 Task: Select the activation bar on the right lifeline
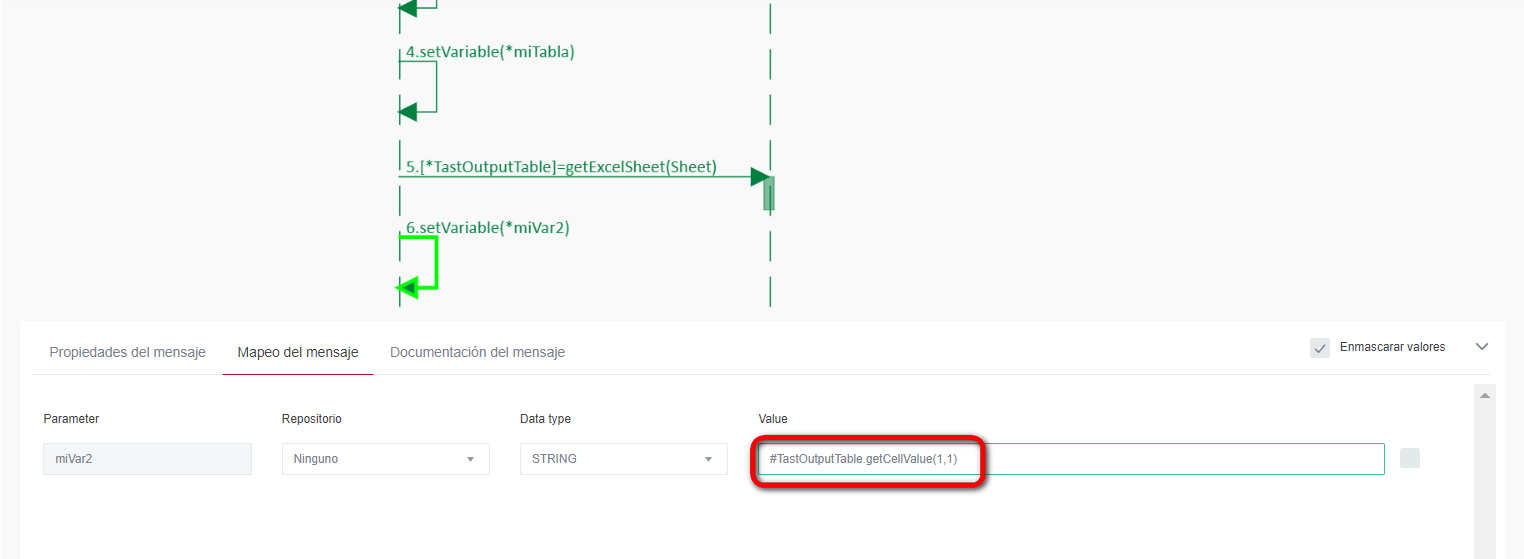pyautogui.click(x=768, y=193)
